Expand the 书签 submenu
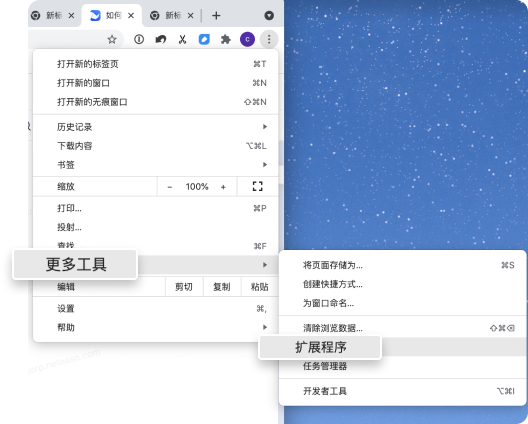The image size is (528, 424). tap(156, 165)
